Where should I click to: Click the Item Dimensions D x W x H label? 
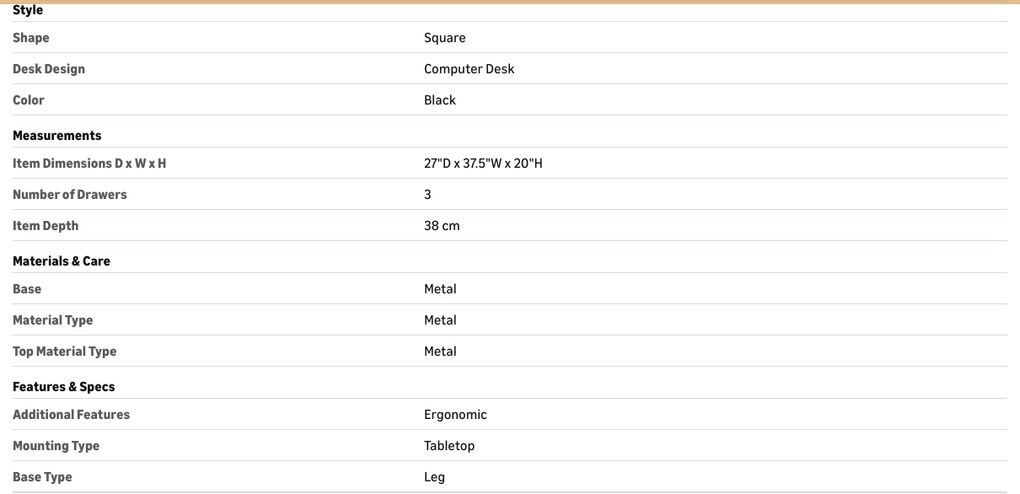(x=89, y=163)
